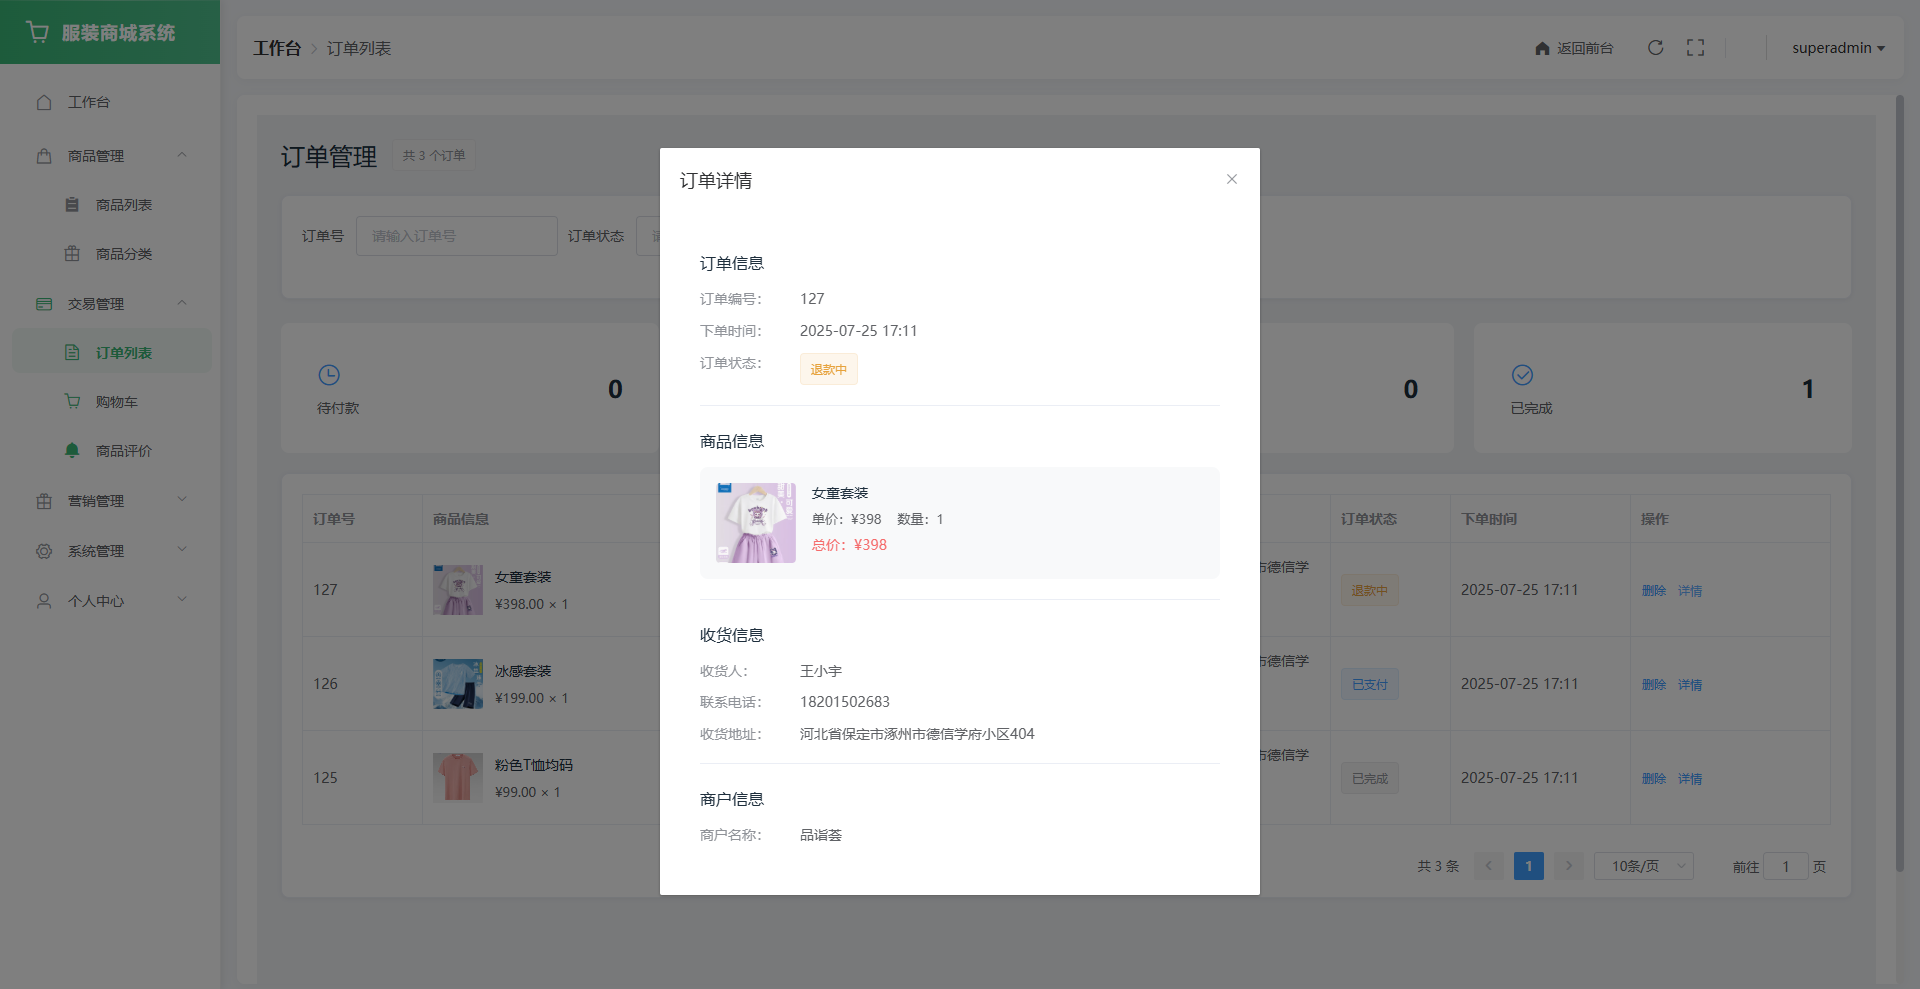Click 详情 link for order 126

[1689, 685]
